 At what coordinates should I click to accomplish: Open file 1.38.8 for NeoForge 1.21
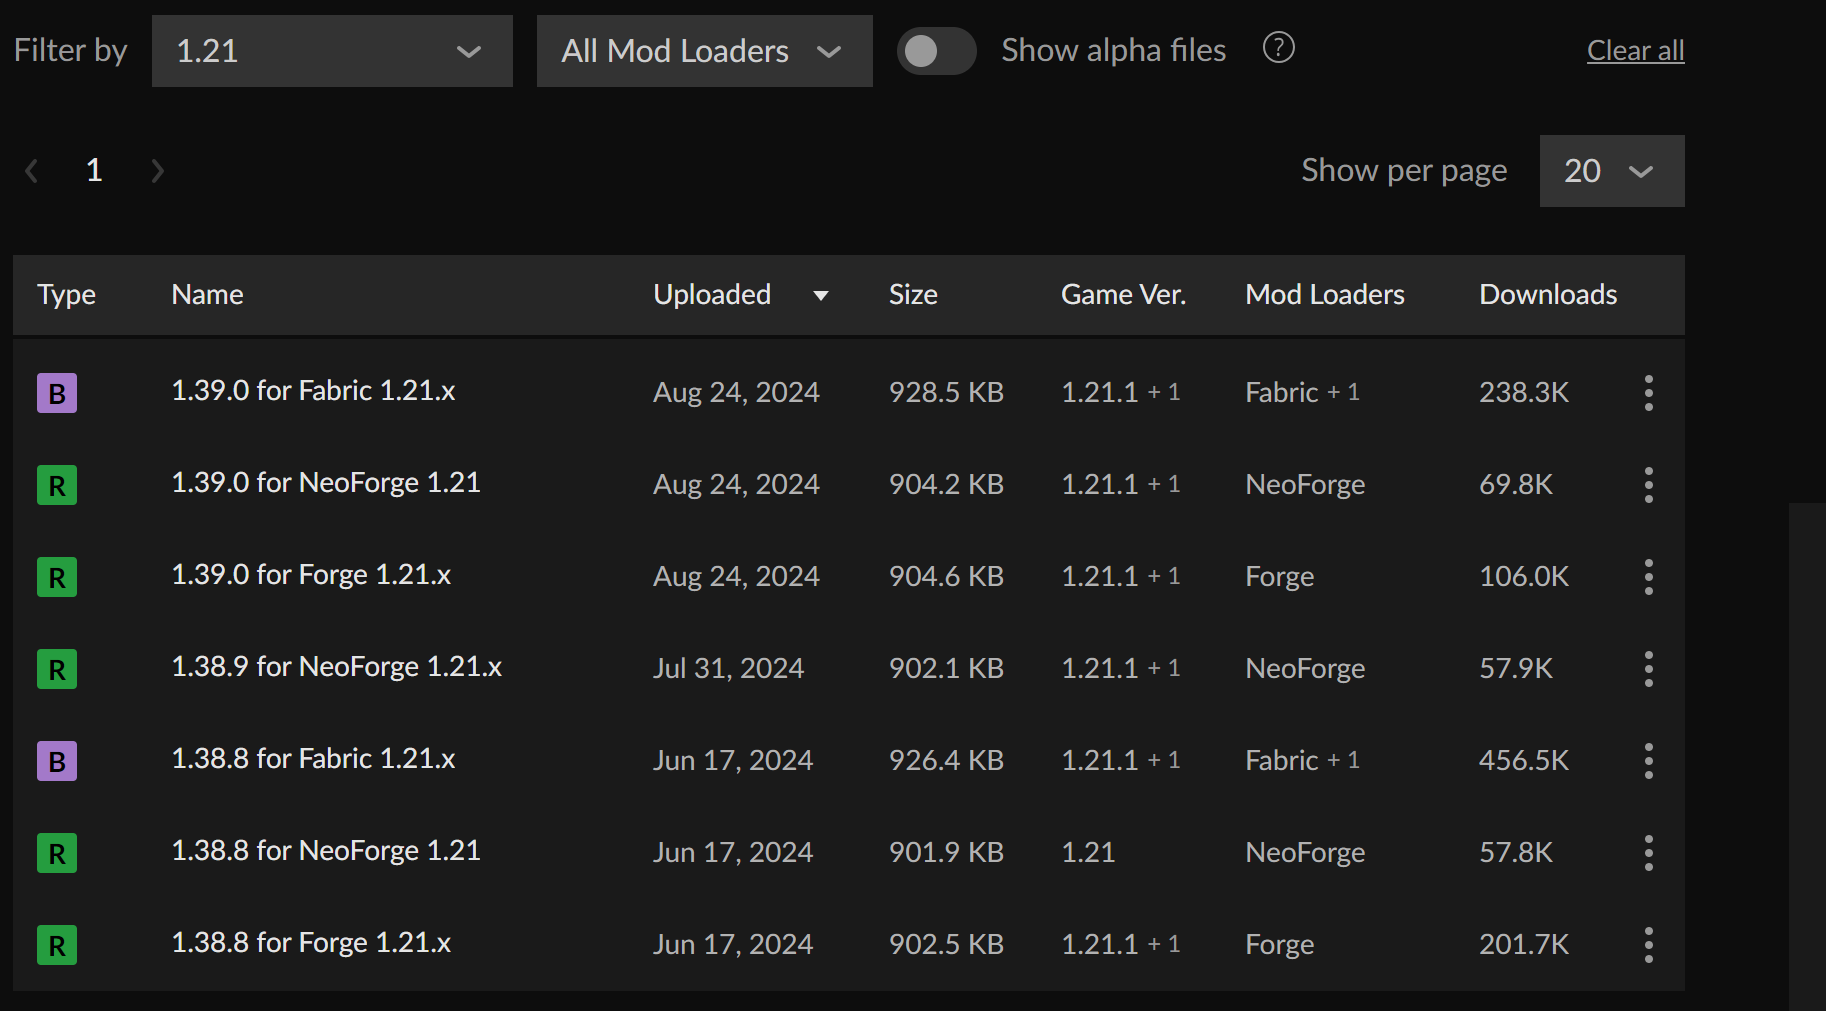pyautogui.click(x=326, y=851)
